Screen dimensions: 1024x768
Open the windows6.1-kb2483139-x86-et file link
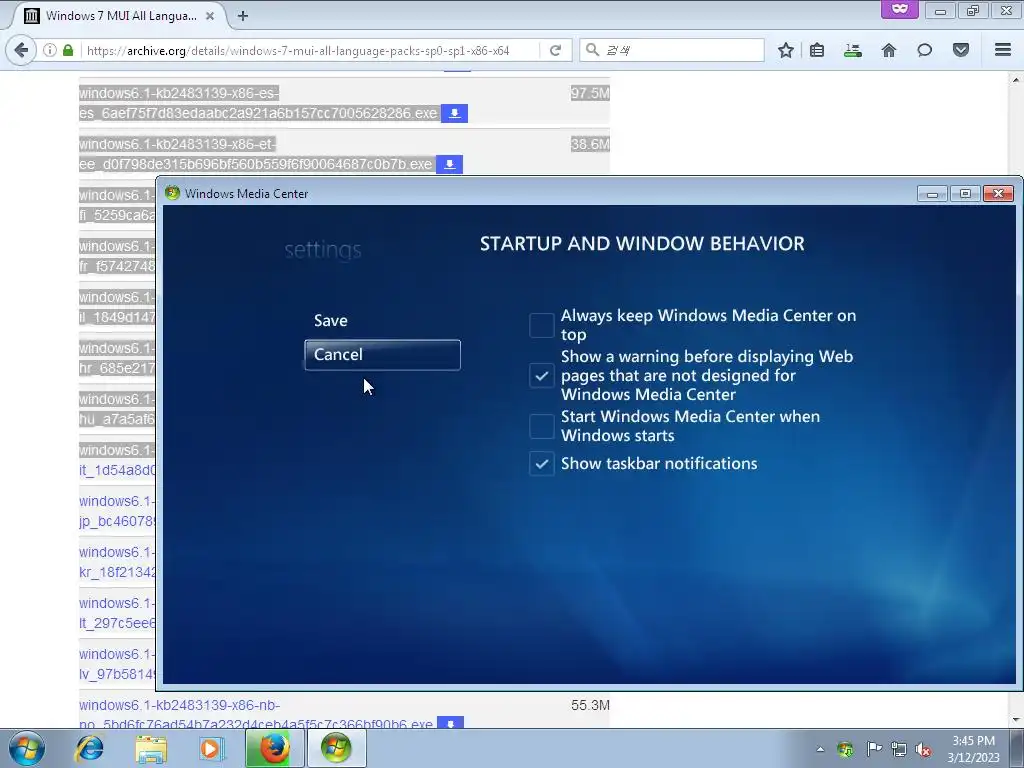[255, 154]
